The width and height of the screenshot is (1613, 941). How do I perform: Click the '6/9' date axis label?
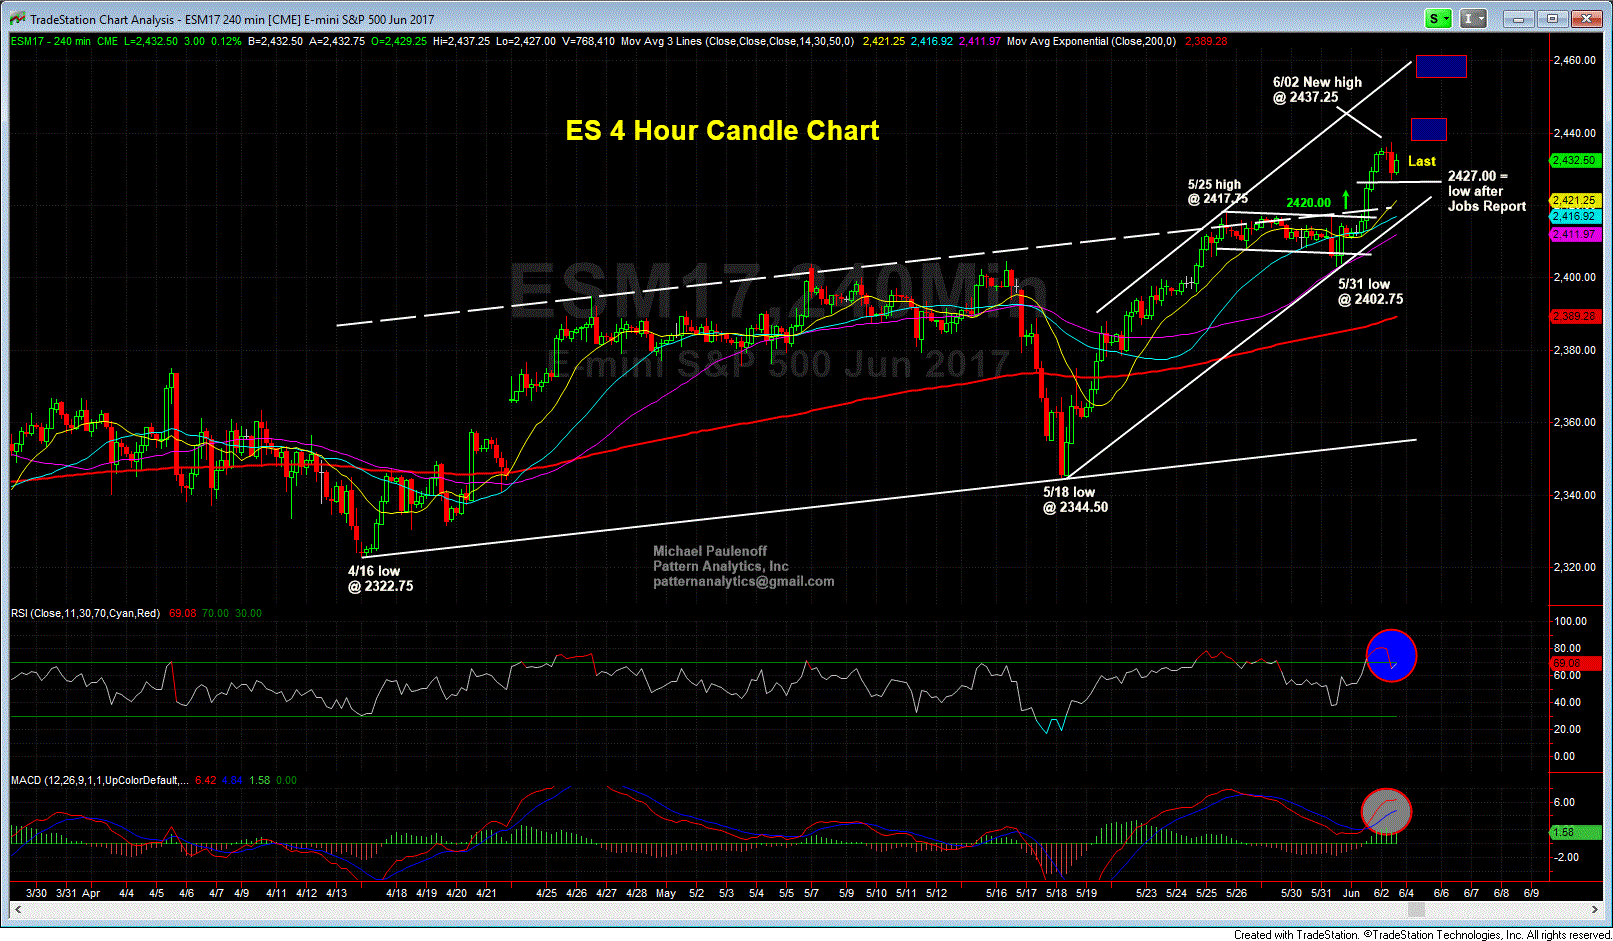[1531, 893]
